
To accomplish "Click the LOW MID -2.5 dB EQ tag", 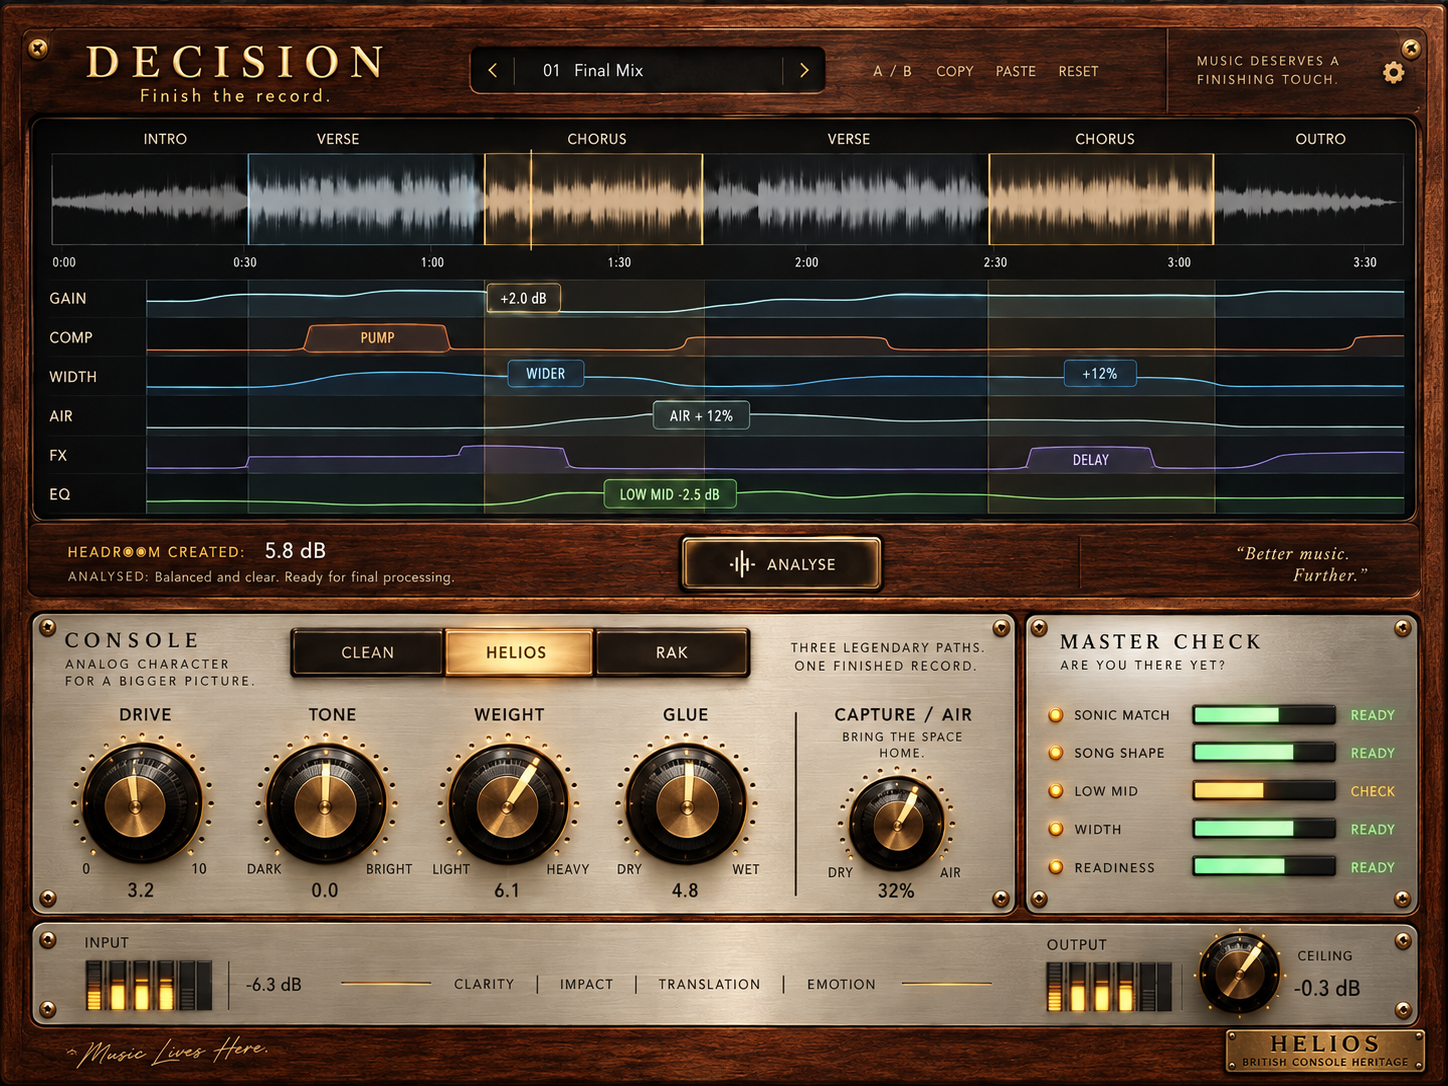I will pyautogui.click(x=670, y=494).
